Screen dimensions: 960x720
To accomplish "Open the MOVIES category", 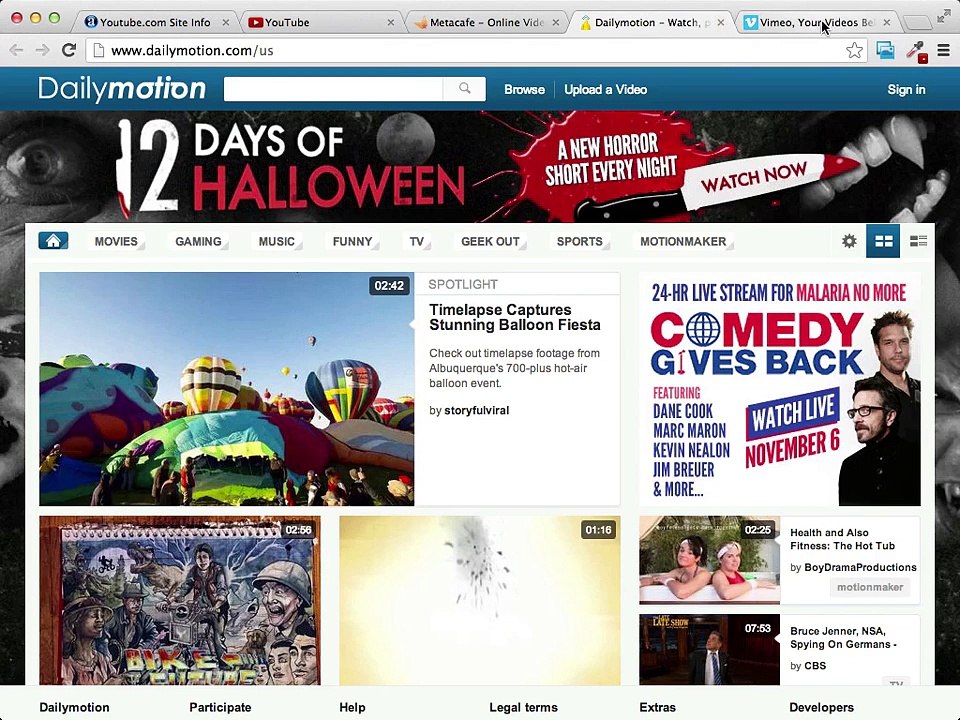I will coord(116,241).
